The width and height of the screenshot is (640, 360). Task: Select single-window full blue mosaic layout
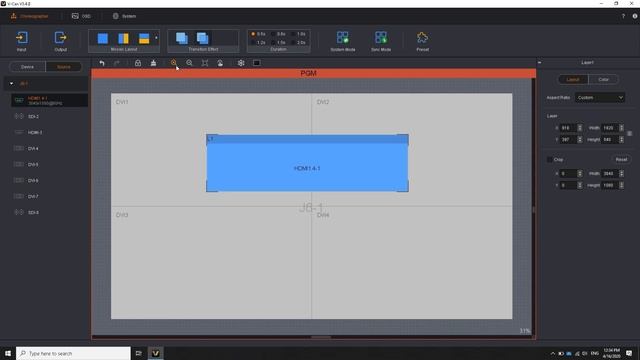pyautogui.click(x=103, y=39)
